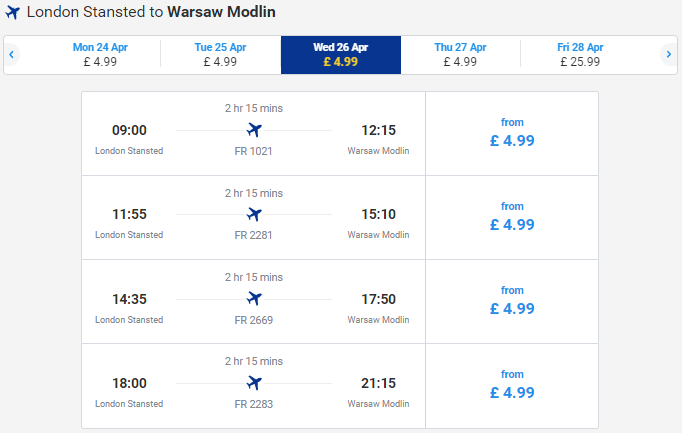
Task: Select the Fri 28 Apr £25.99 tab
Action: pyautogui.click(x=580, y=55)
